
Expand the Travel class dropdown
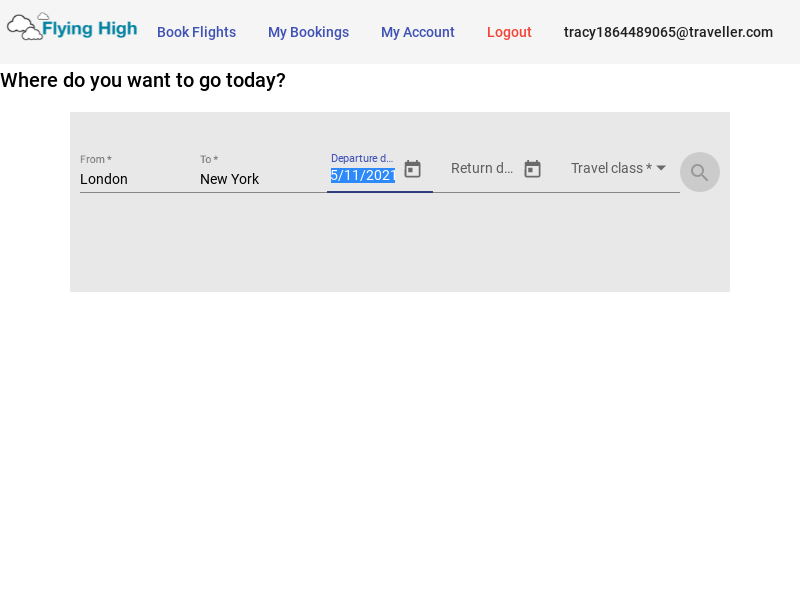pyautogui.click(x=611, y=168)
